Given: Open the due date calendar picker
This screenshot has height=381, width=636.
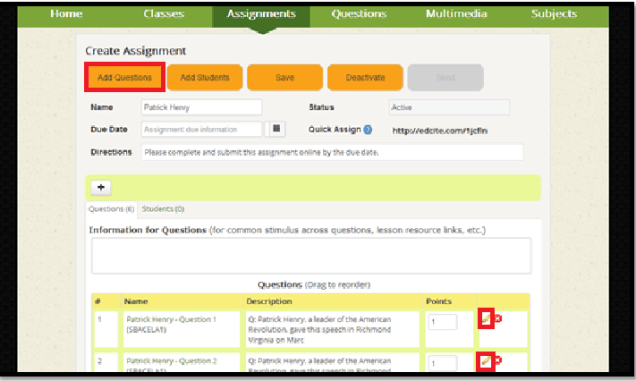Looking at the screenshot, I should click(276, 129).
